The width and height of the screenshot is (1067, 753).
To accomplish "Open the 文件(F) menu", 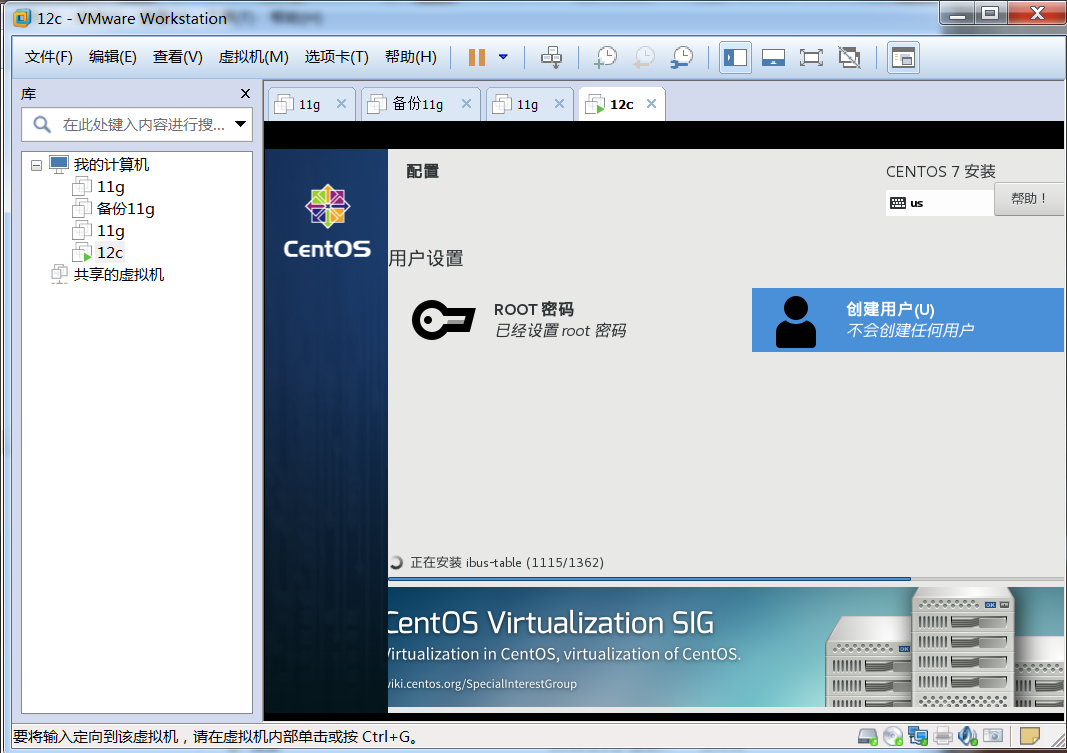I will [48, 56].
